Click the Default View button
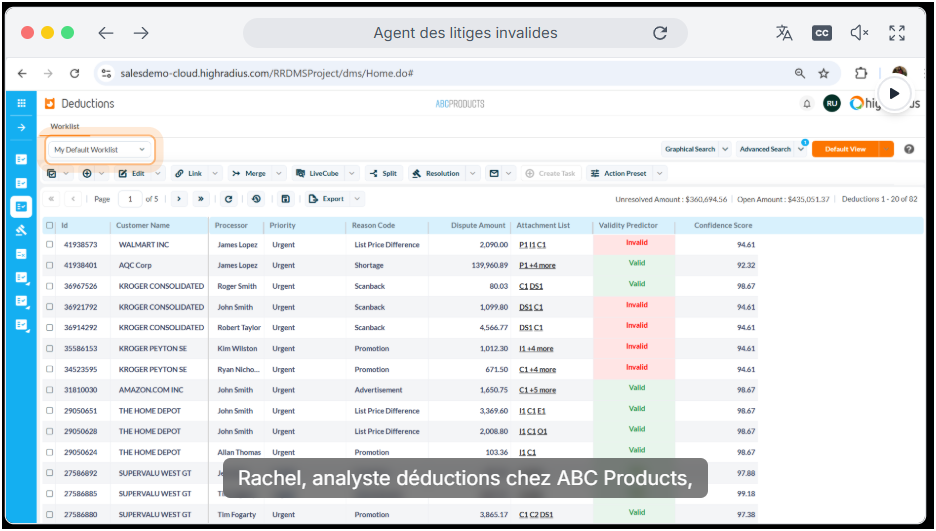This screenshot has width=936, height=531. coord(845,149)
